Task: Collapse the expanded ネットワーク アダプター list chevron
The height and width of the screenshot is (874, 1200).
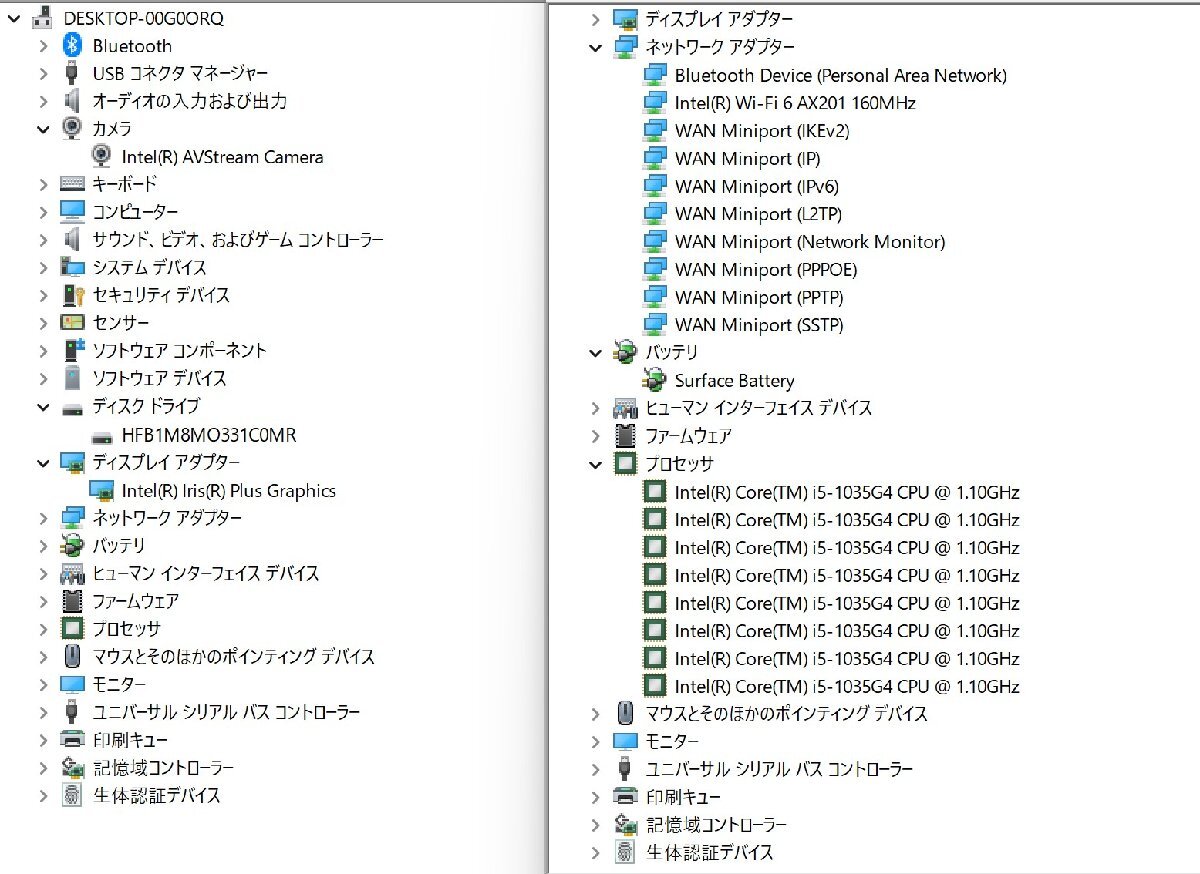Action: (596, 47)
